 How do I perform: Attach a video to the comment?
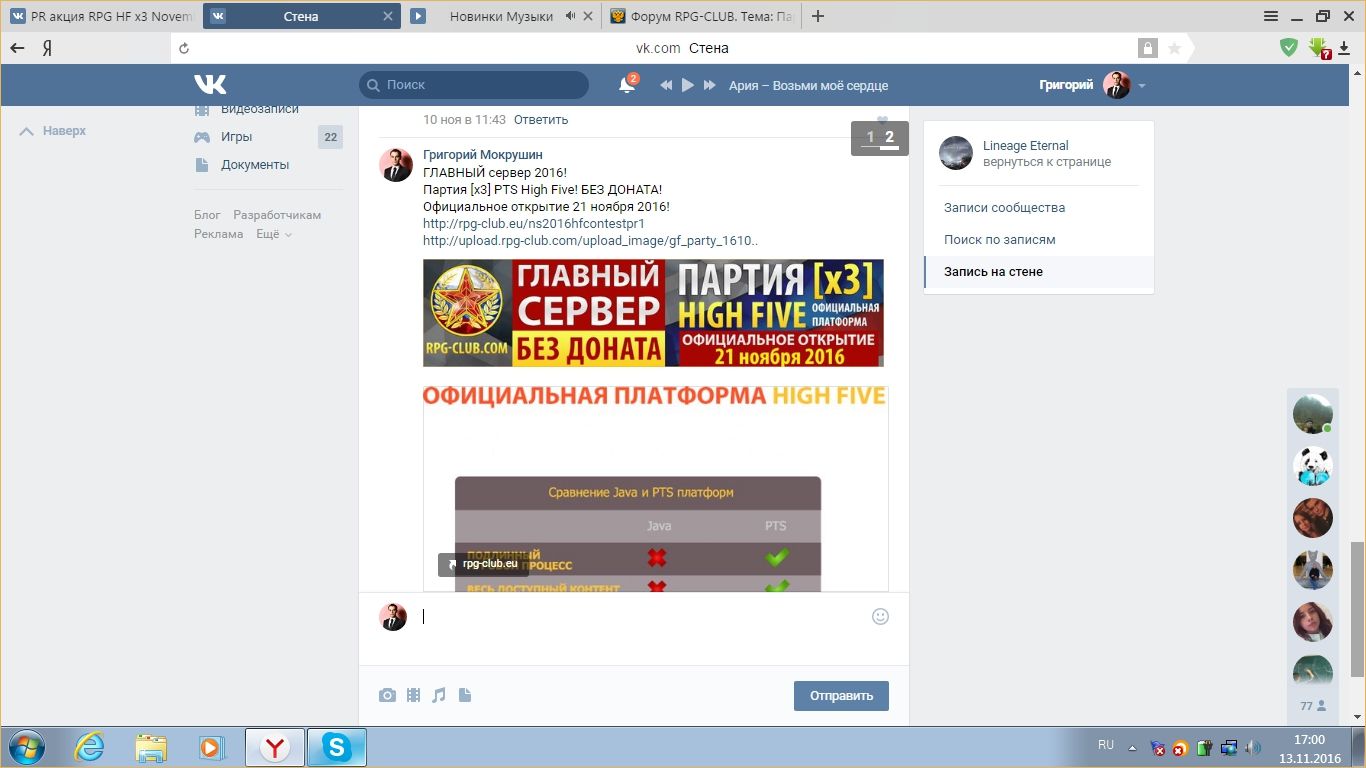(413, 695)
